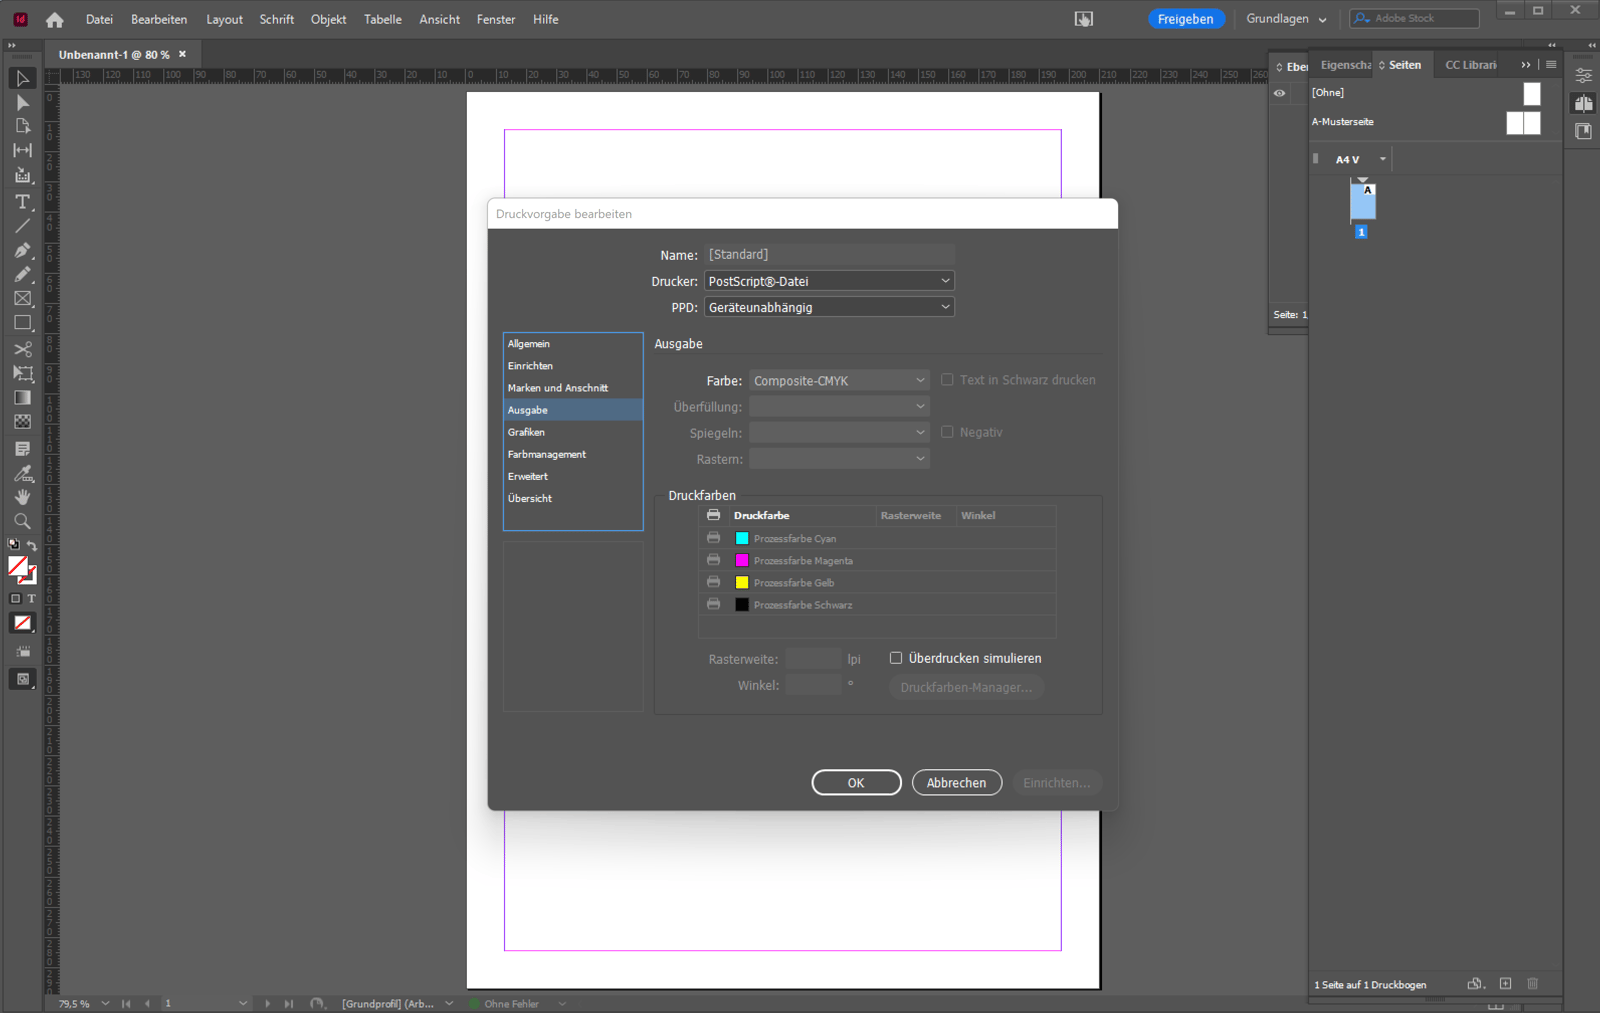Open the Farbe Composite-CMYK dropdown
The image size is (1600, 1013).
(839, 380)
